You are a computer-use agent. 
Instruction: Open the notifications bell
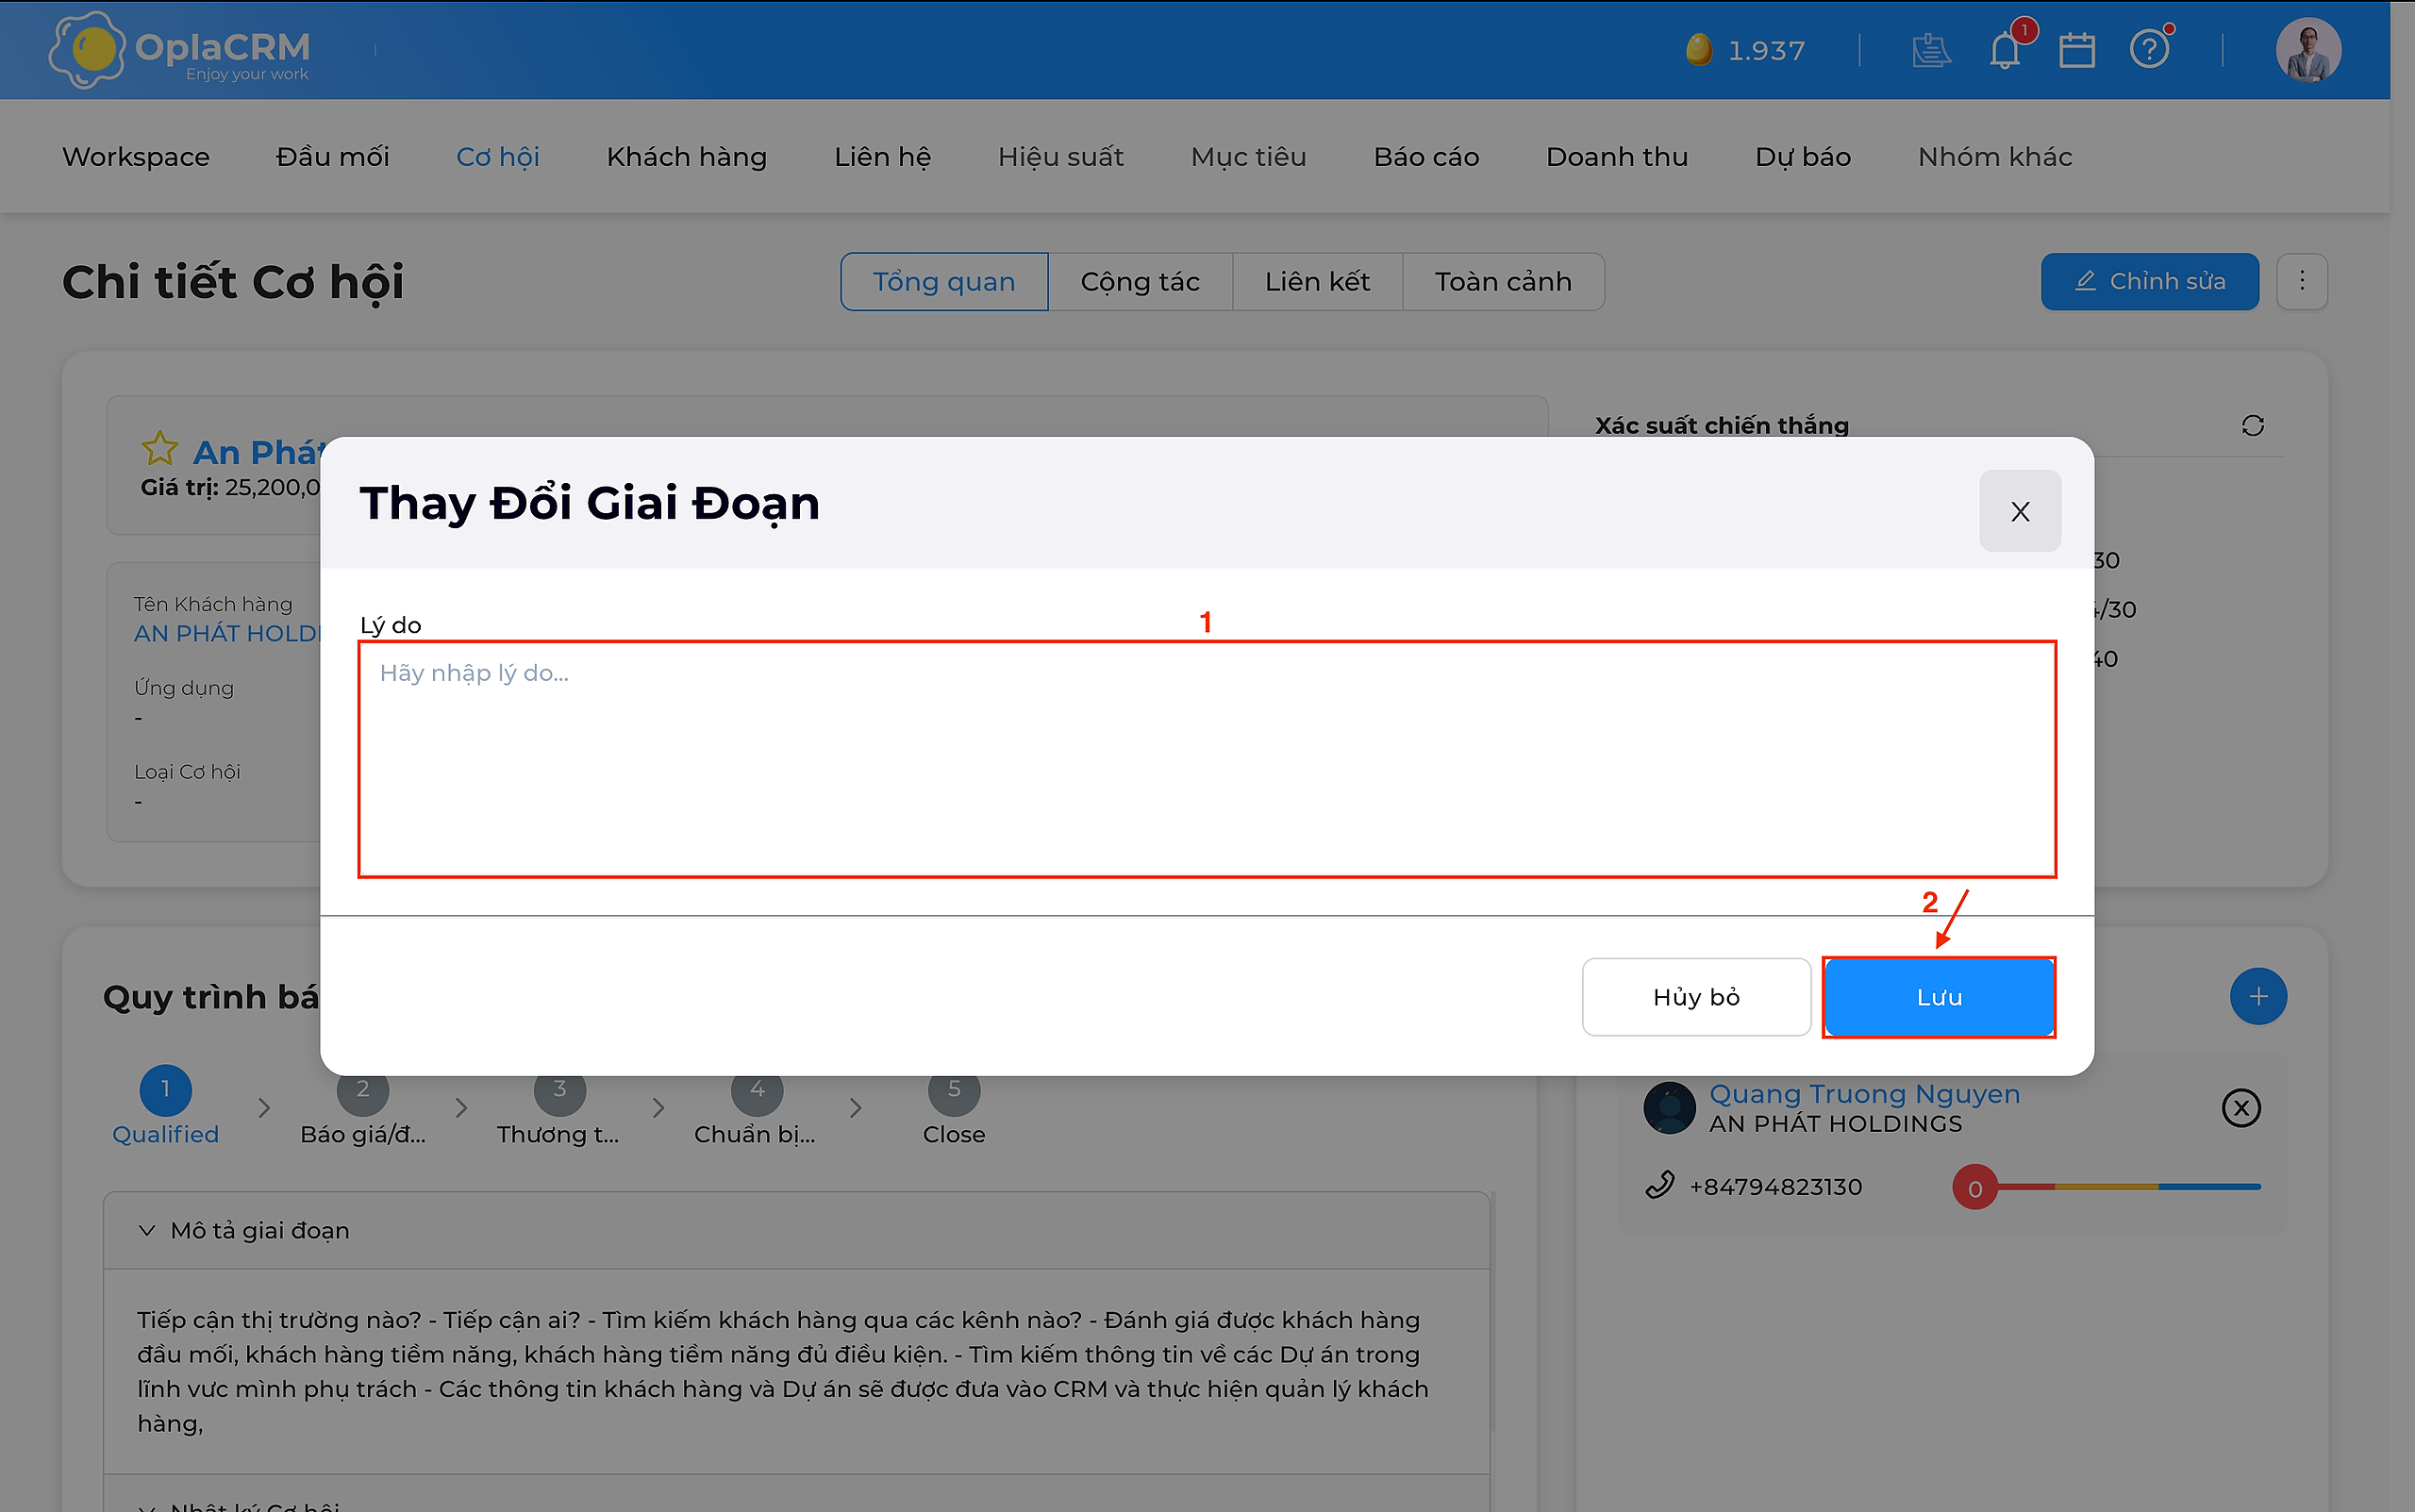pyautogui.click(x=2005, y=50)
